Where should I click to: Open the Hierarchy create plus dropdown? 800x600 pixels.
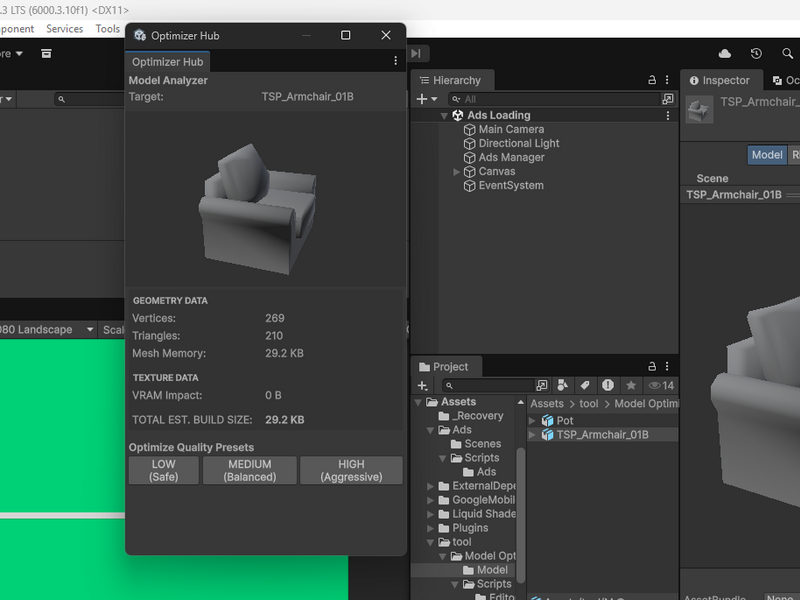point(427,99)
